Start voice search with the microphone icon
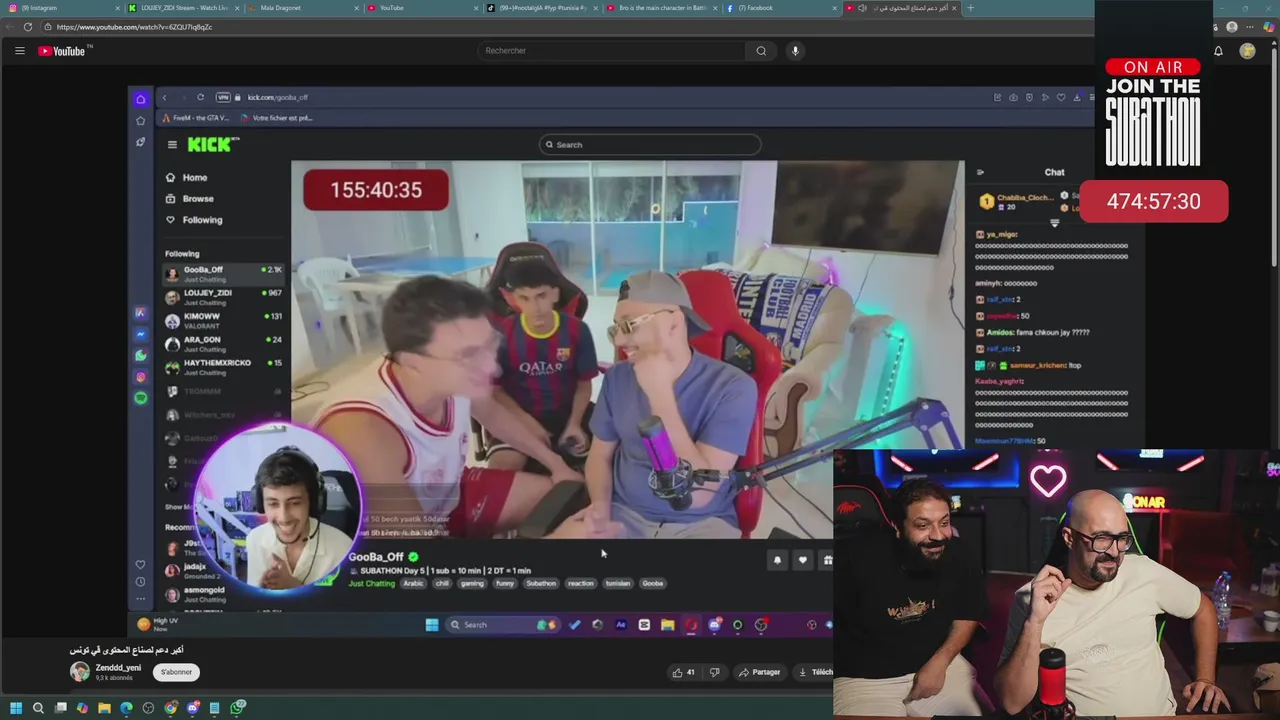1280x720 pixels. click(795, 51)
